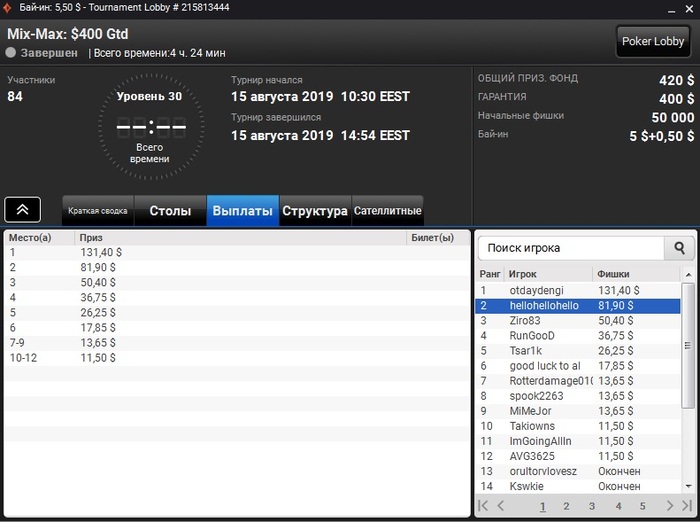The height and width of the screenshot is (522, 700).
Task: Select player Ziro83 row
Action: pyautogui.click(x=578, y=321)
